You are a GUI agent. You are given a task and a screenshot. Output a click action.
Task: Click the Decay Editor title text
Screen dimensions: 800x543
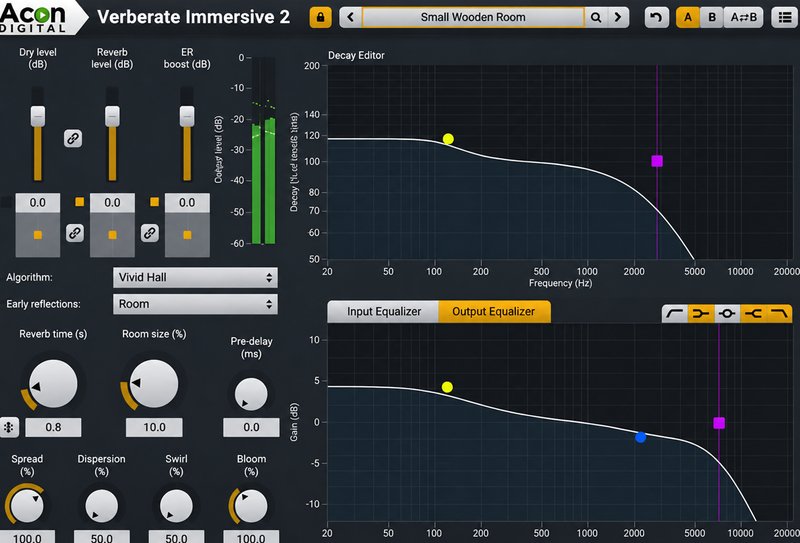[356, 55]
